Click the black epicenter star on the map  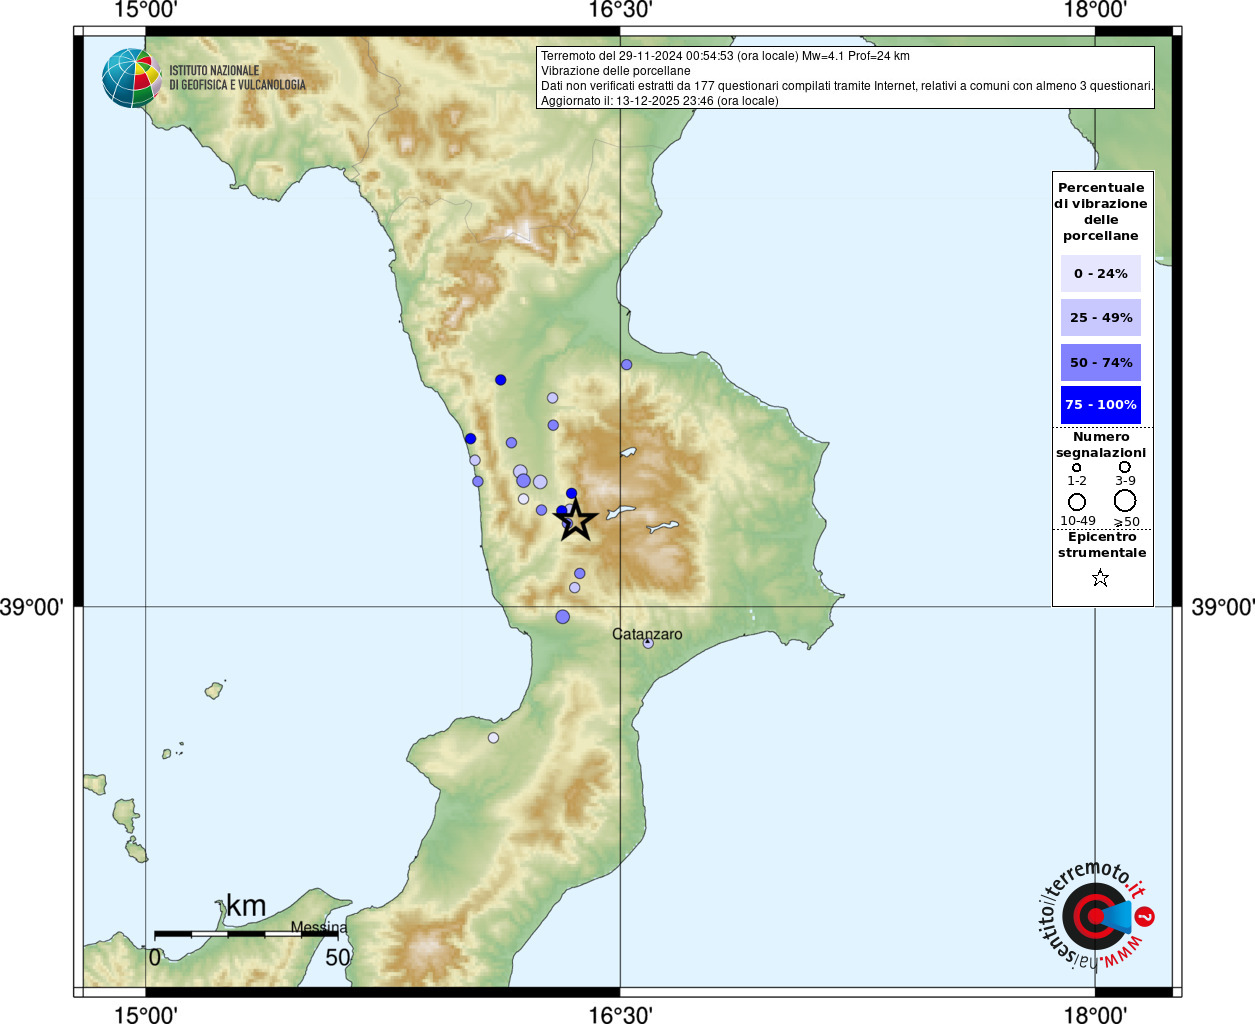coord(576,520)
